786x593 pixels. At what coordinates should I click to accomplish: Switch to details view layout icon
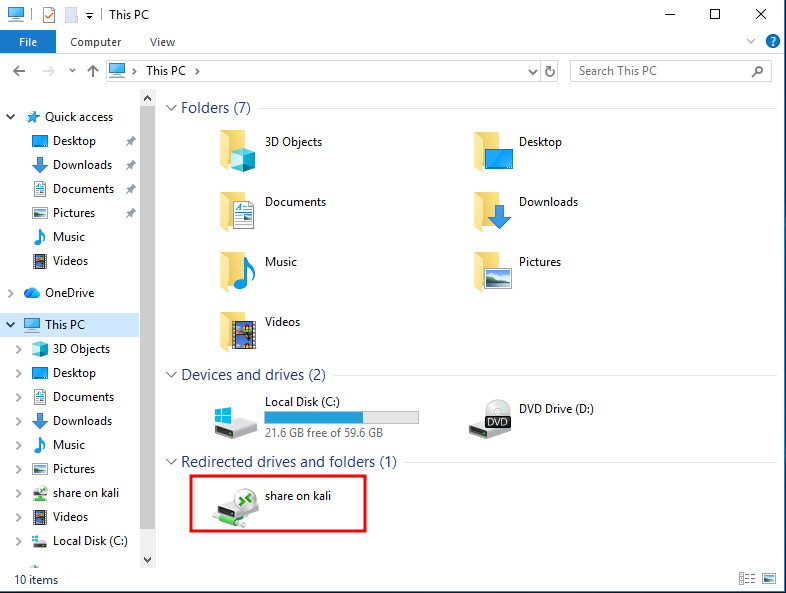point(746,578)
